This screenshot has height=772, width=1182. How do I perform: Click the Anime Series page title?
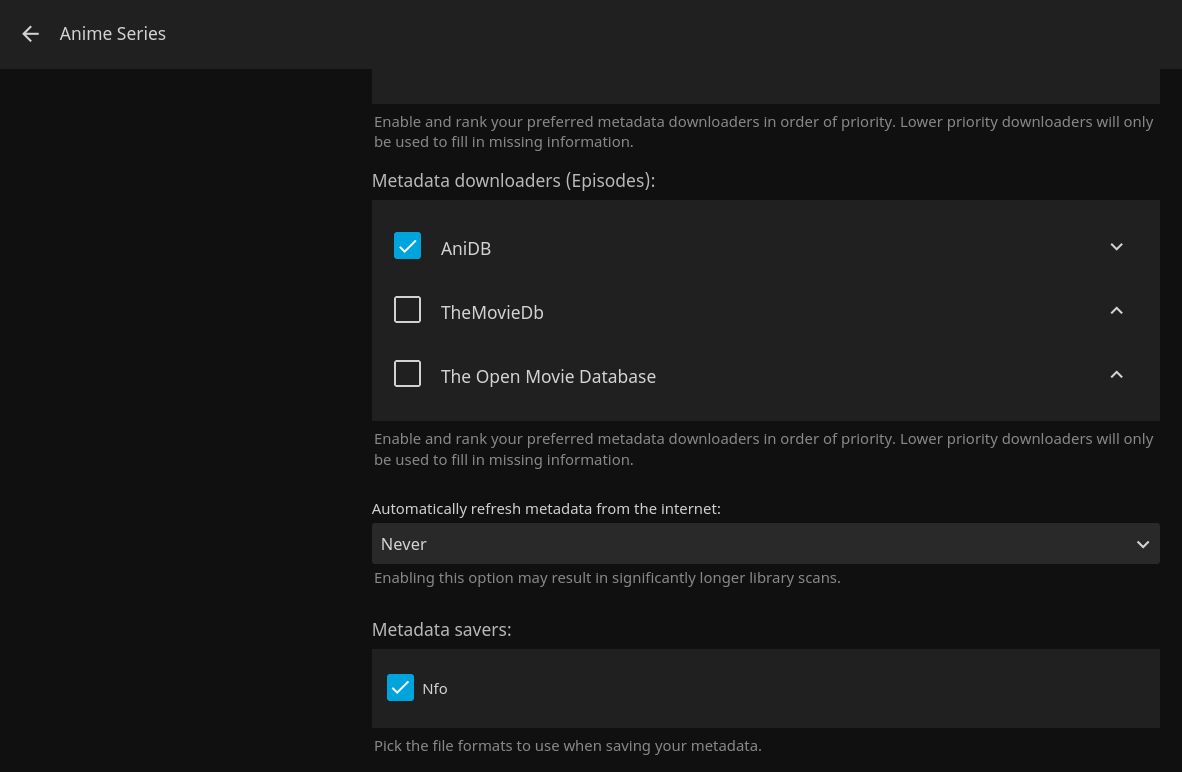coord(113,34)
